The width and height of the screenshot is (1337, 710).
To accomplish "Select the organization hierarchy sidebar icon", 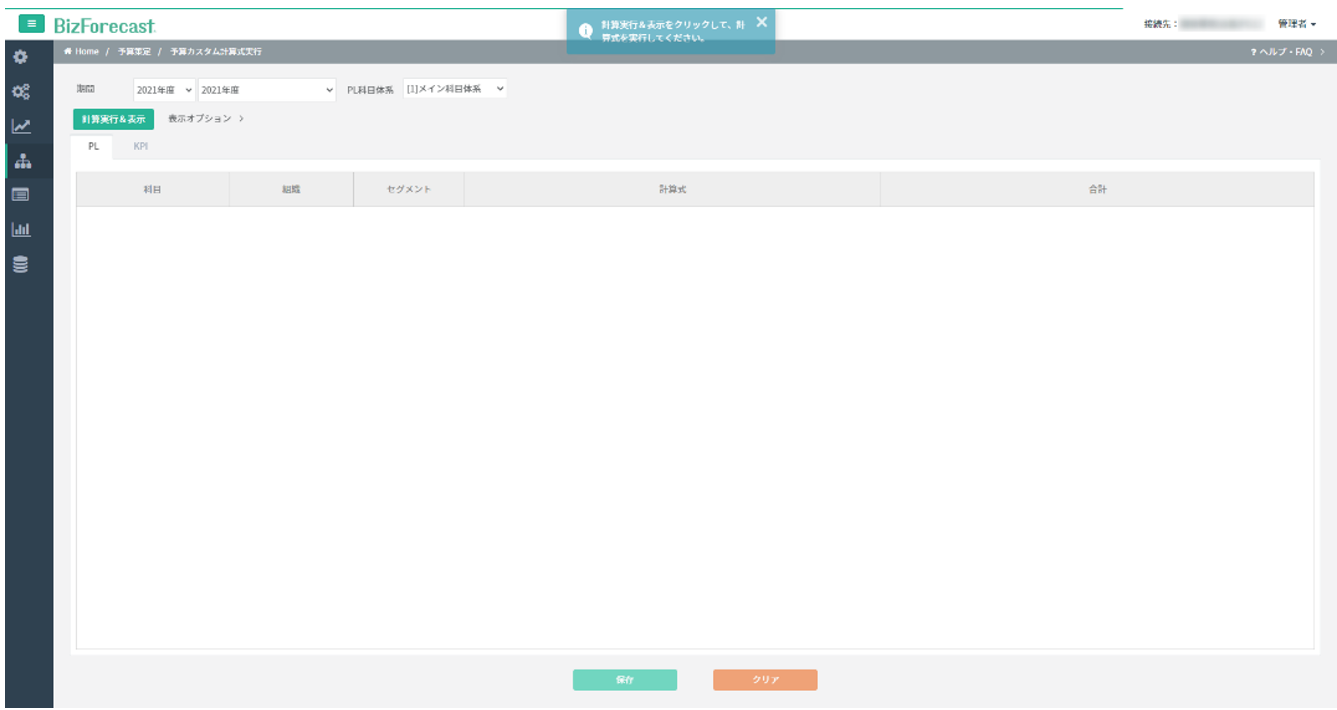I will [21, 161].
